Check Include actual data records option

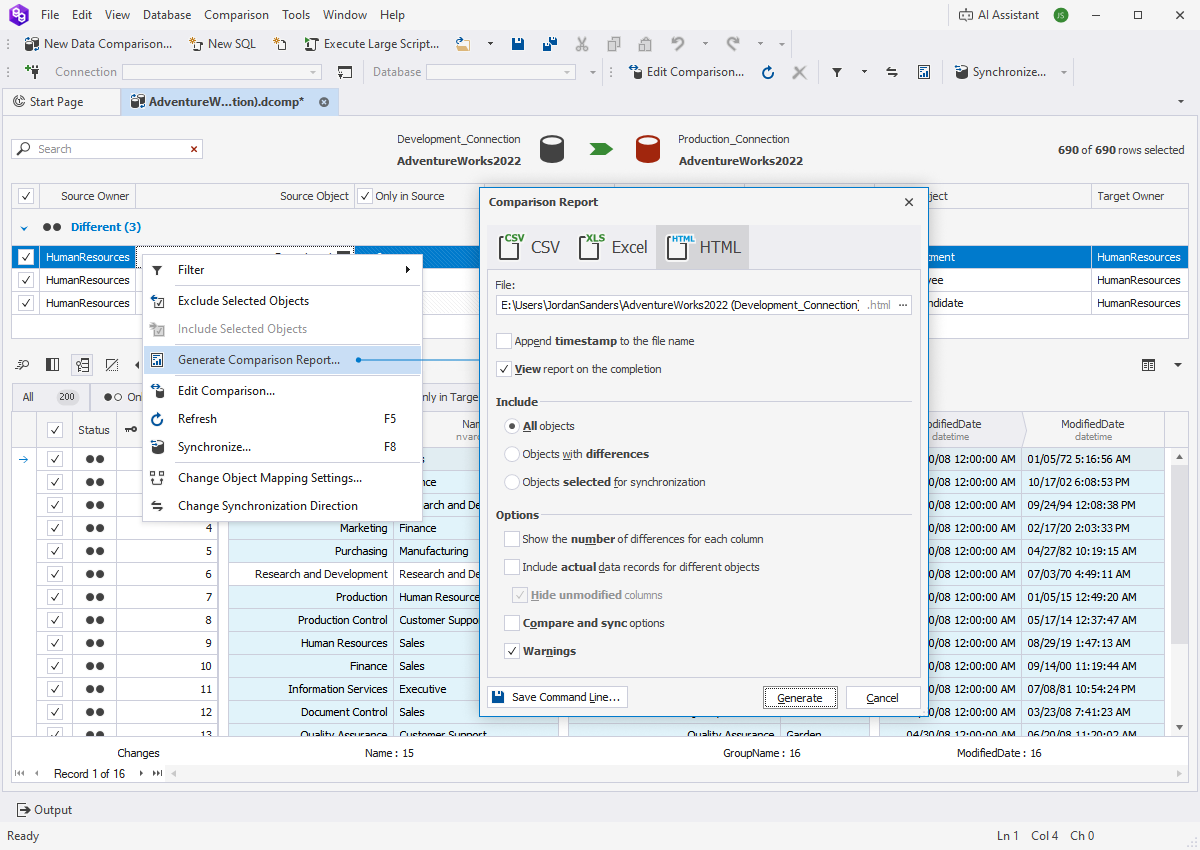pyautogui.click(x=512, y=567)
